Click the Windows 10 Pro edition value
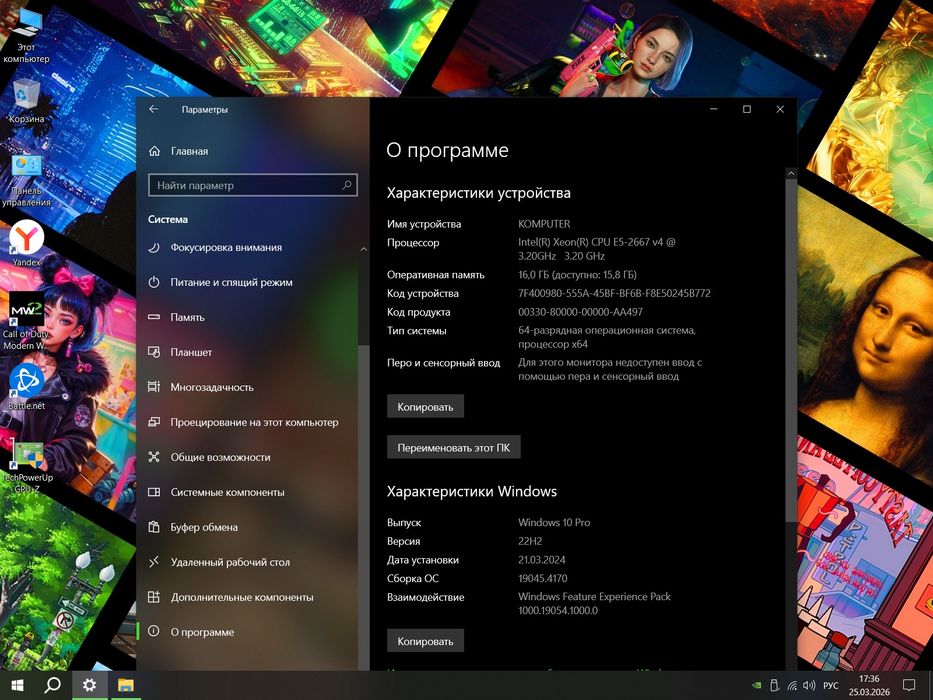The width and height of the screenshot is (933, 700). (554, 523)
